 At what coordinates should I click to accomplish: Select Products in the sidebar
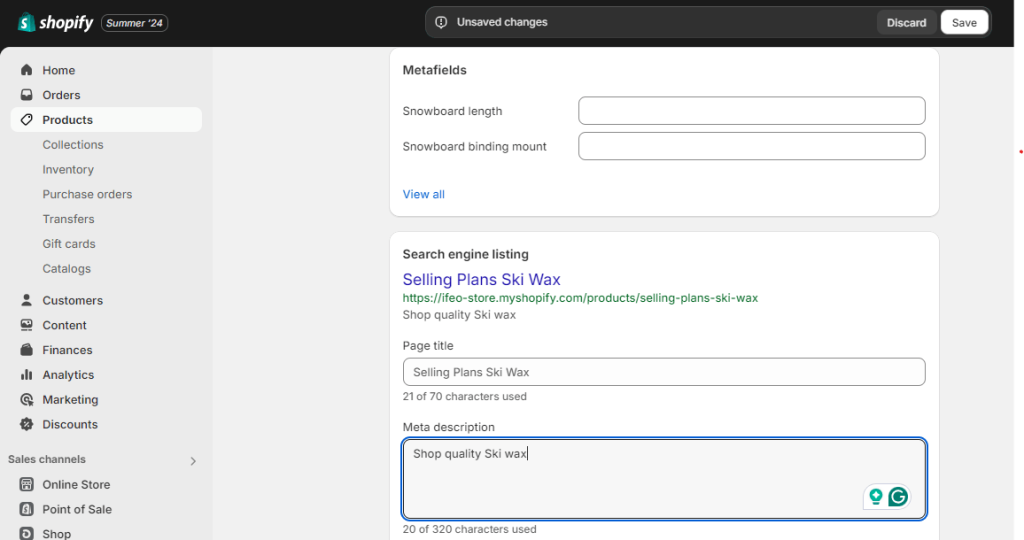[x=106, y=119]
